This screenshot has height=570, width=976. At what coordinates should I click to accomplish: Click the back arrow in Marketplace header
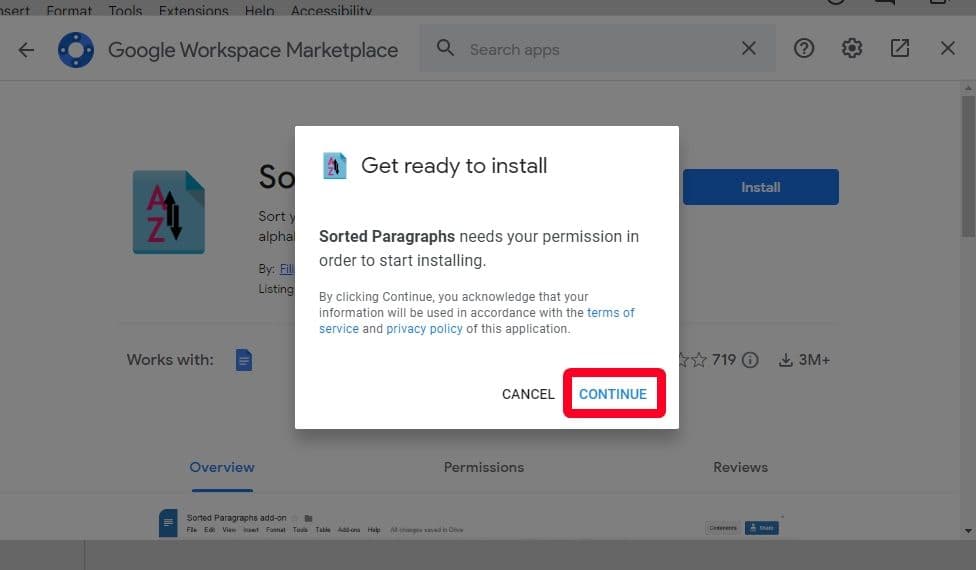26,49
